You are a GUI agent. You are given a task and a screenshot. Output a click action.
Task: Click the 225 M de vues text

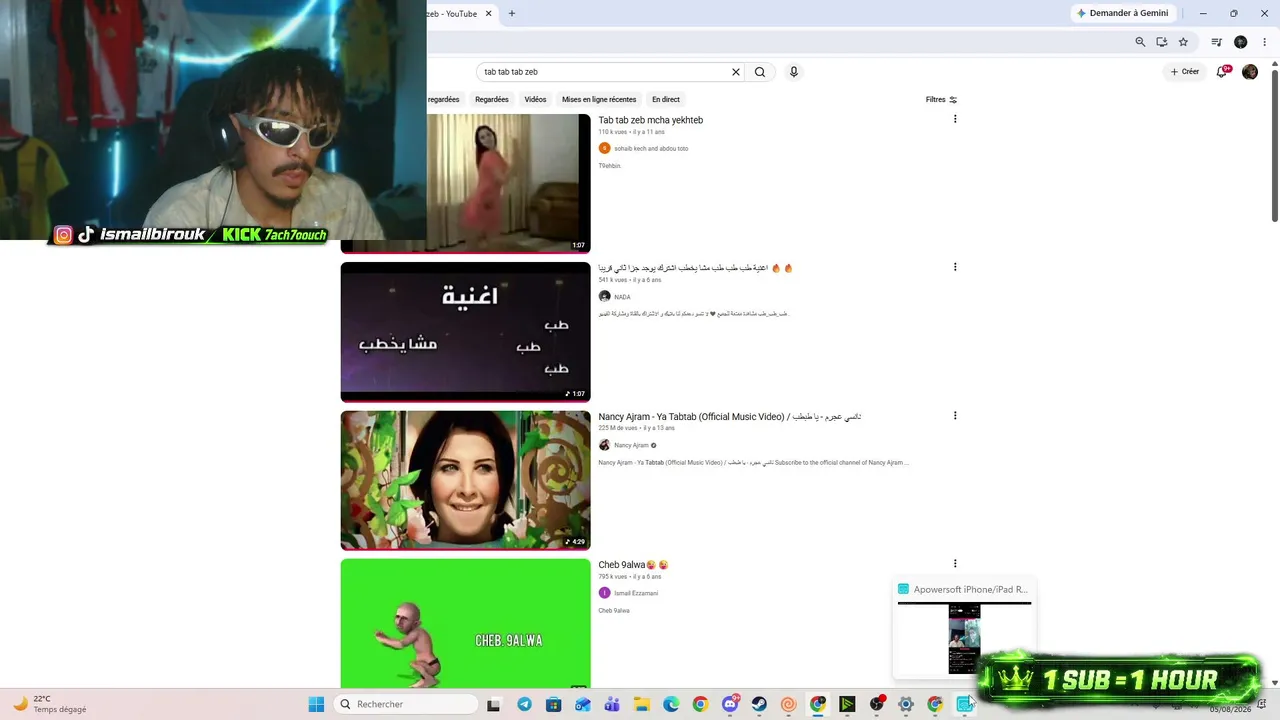617,428
